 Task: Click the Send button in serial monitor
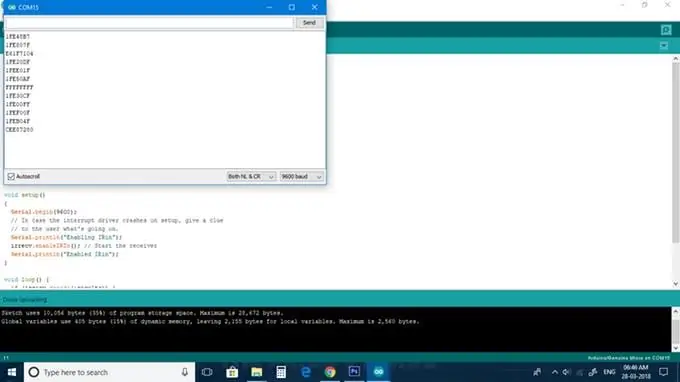pyautogui.click(x=309, y=23)
